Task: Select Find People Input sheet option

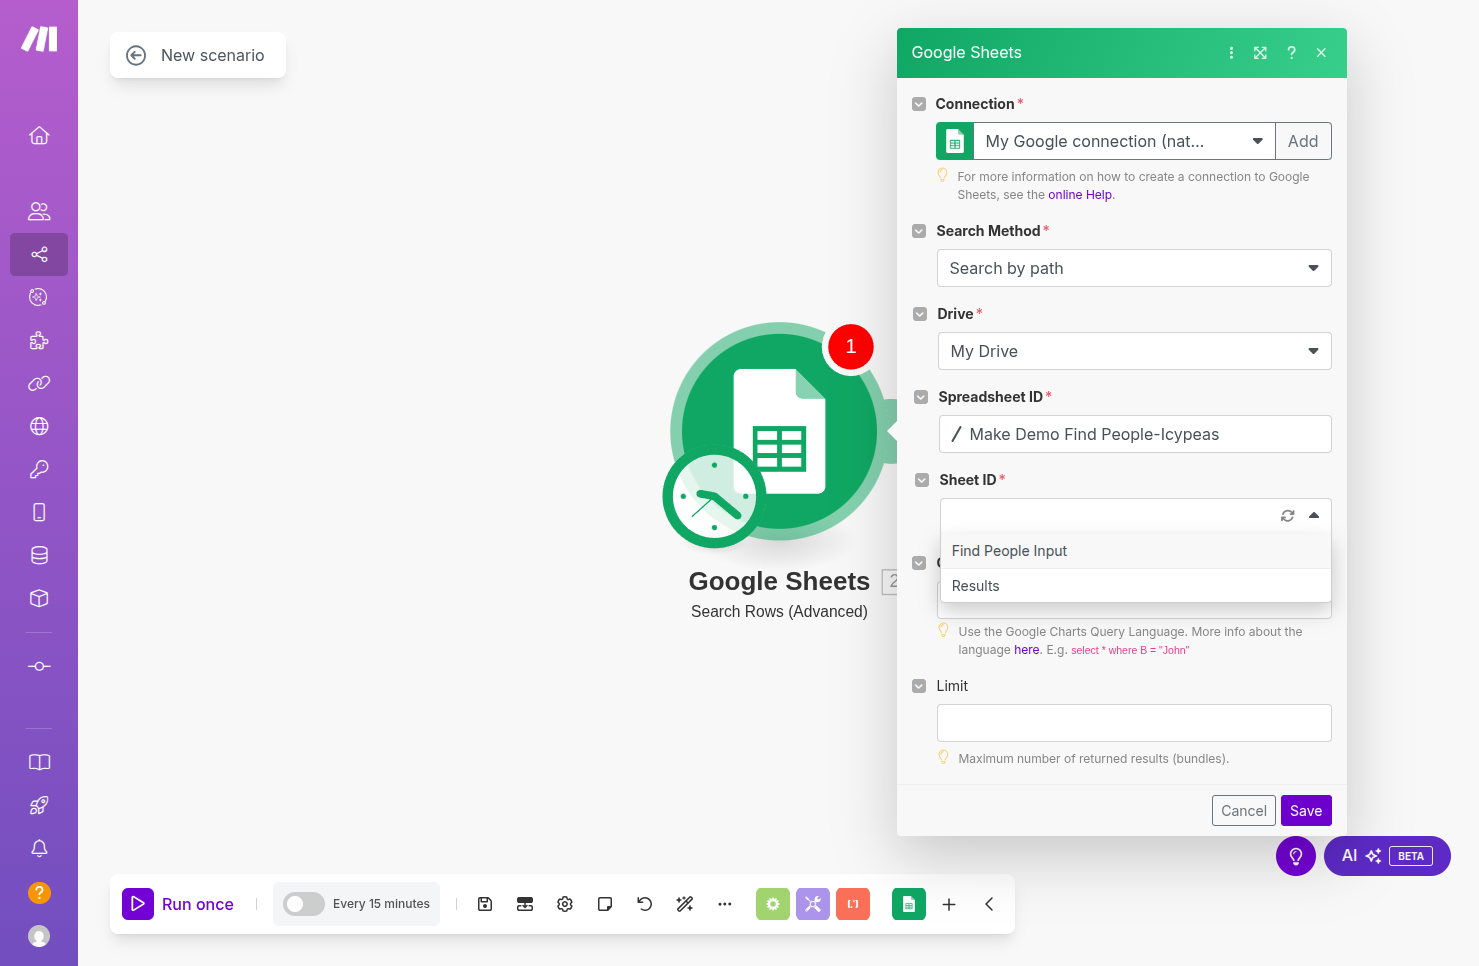Action: (x=1136, y=551)
